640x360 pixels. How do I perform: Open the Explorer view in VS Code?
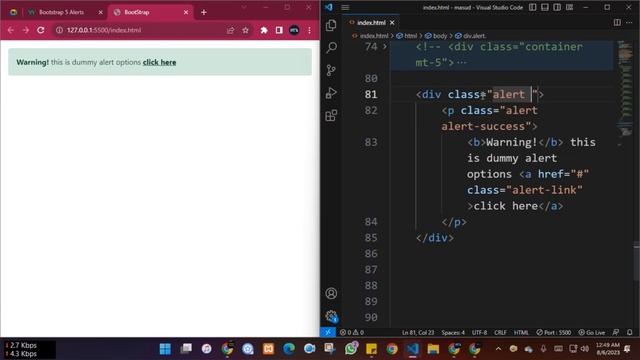[331, 25]
